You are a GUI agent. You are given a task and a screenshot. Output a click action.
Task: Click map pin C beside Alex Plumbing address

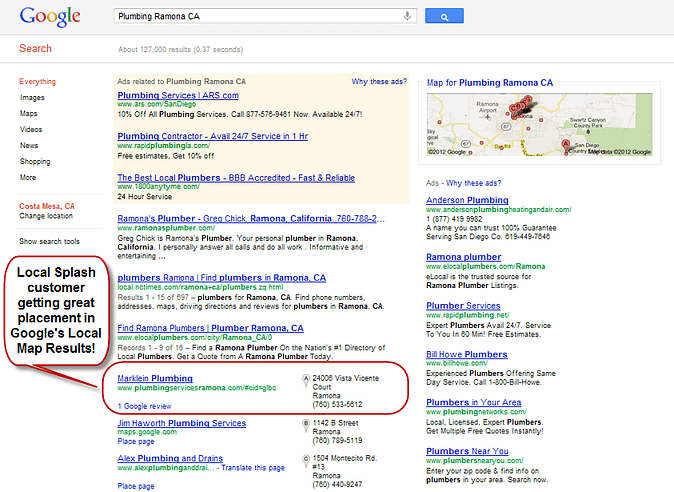click(x=306, y=460)
